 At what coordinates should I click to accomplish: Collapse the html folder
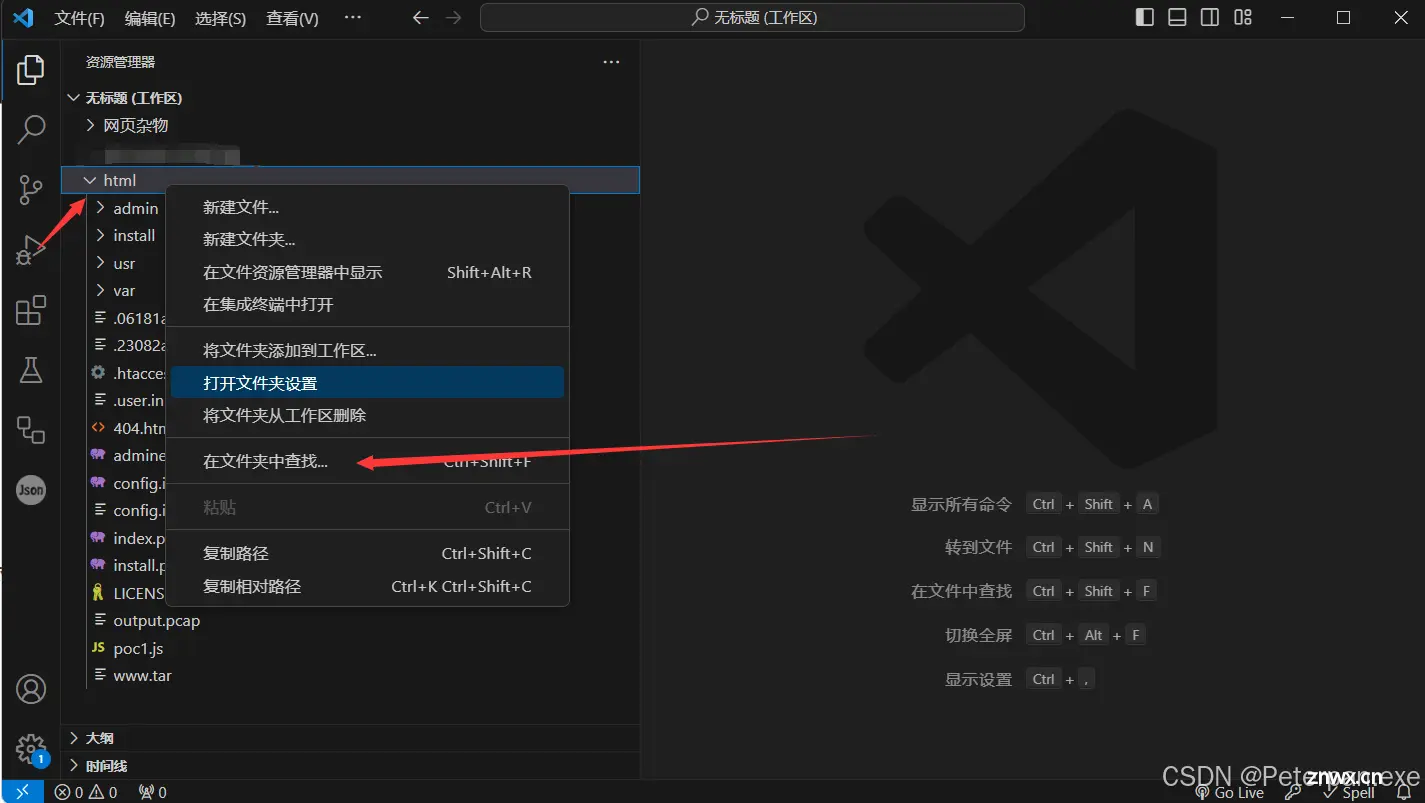click(350, 180)
